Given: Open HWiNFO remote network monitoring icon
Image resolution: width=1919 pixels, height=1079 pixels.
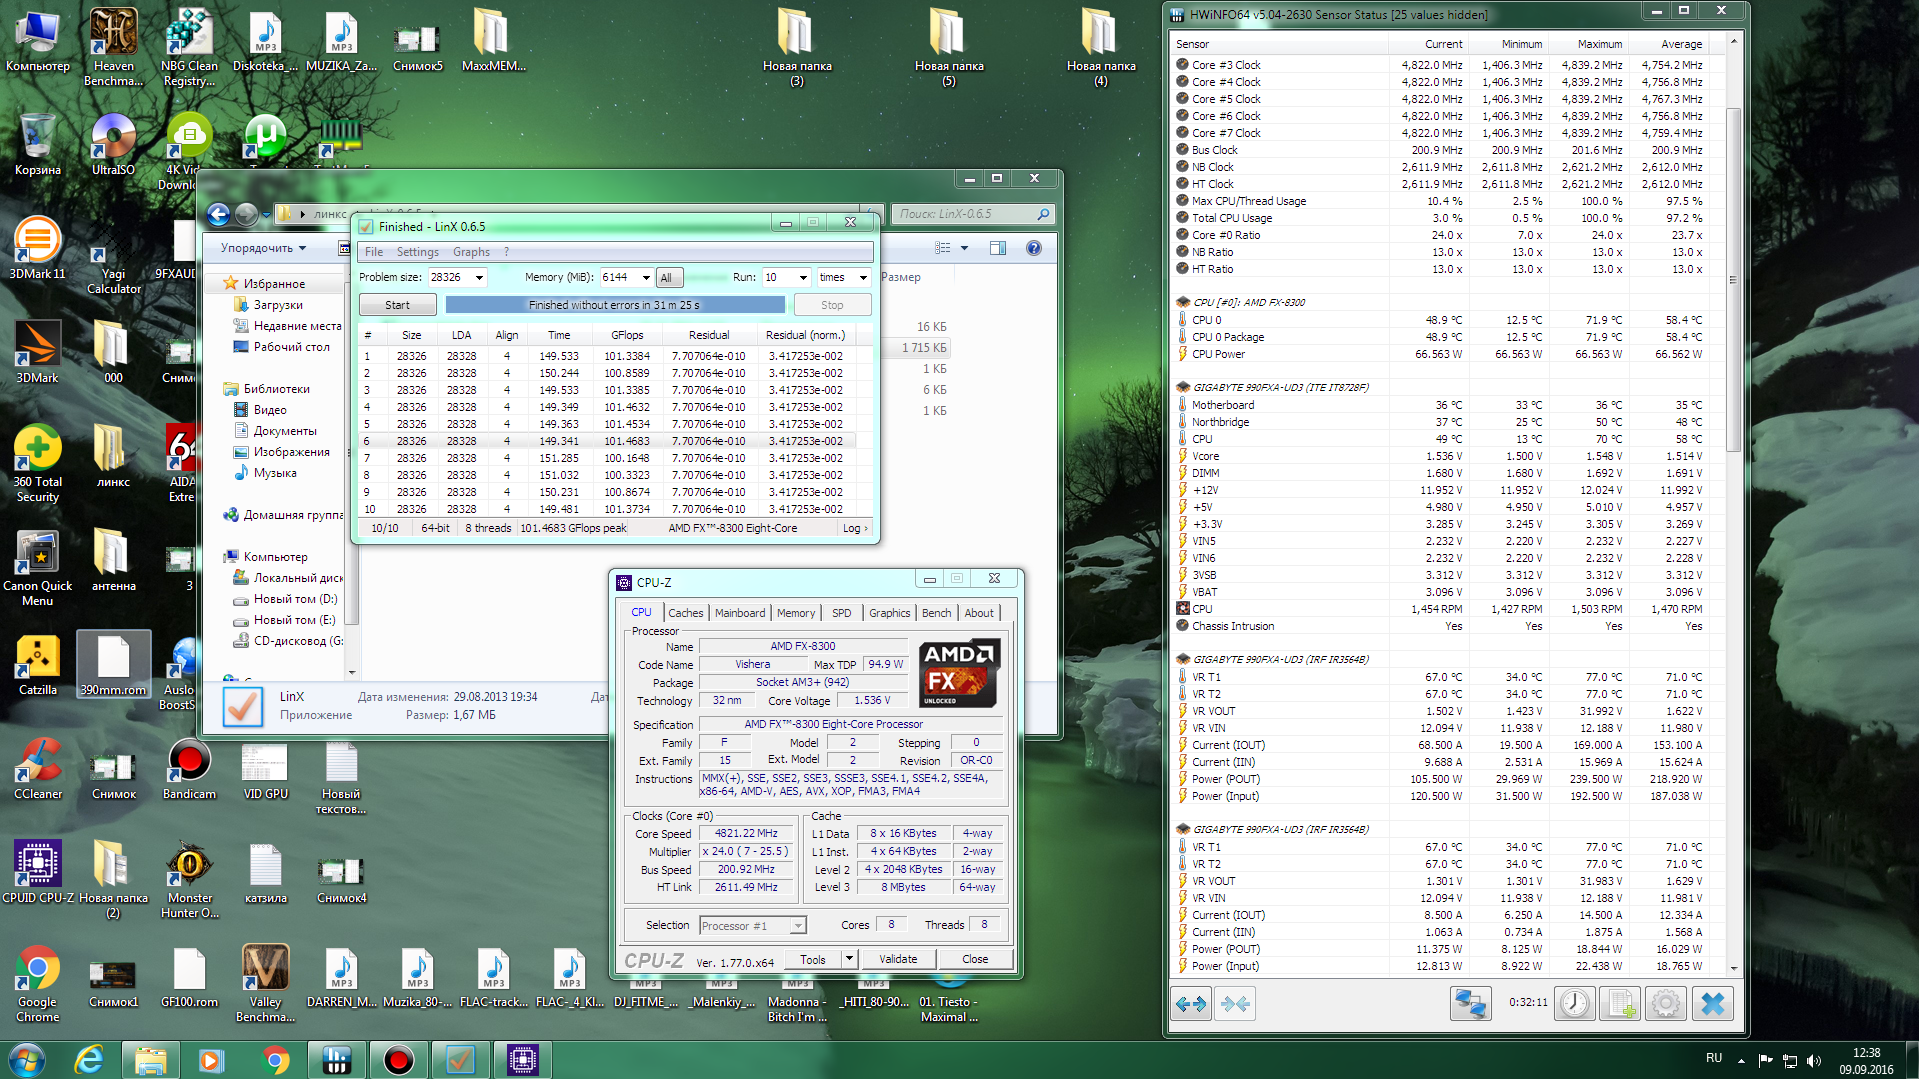Looking at the screenshot, I should [x=1470, y=1003].
